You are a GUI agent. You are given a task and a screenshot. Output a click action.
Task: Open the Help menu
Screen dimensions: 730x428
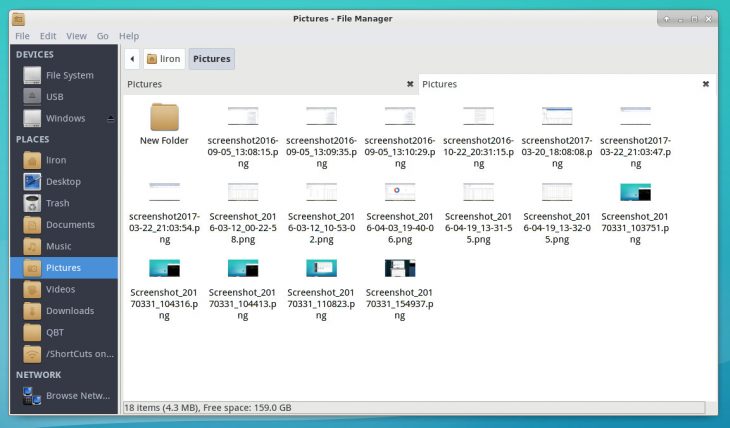pos(129,36)
